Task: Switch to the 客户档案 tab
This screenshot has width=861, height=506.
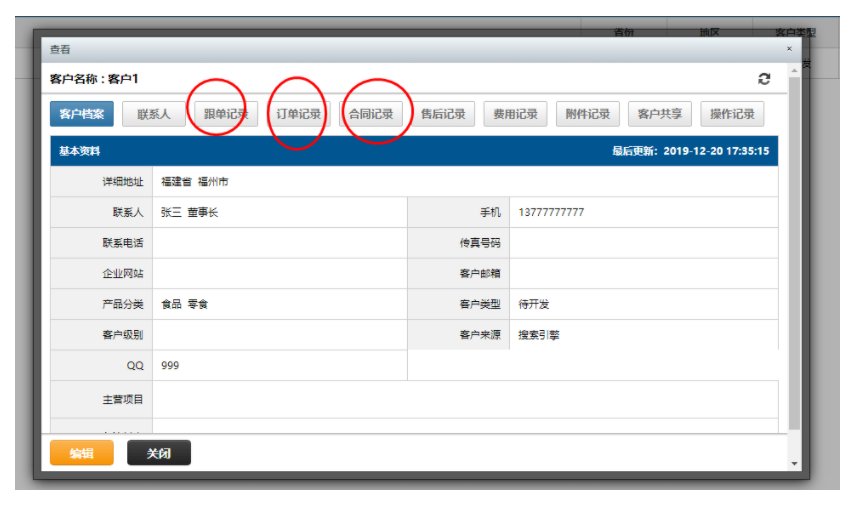Action: (x=82, y=114)
